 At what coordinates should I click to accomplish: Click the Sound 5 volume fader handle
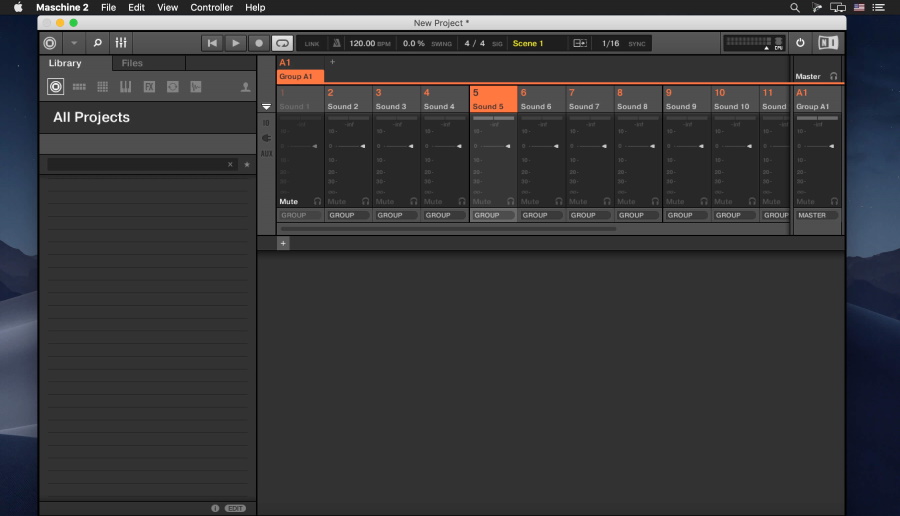click(x=507, y=146)
